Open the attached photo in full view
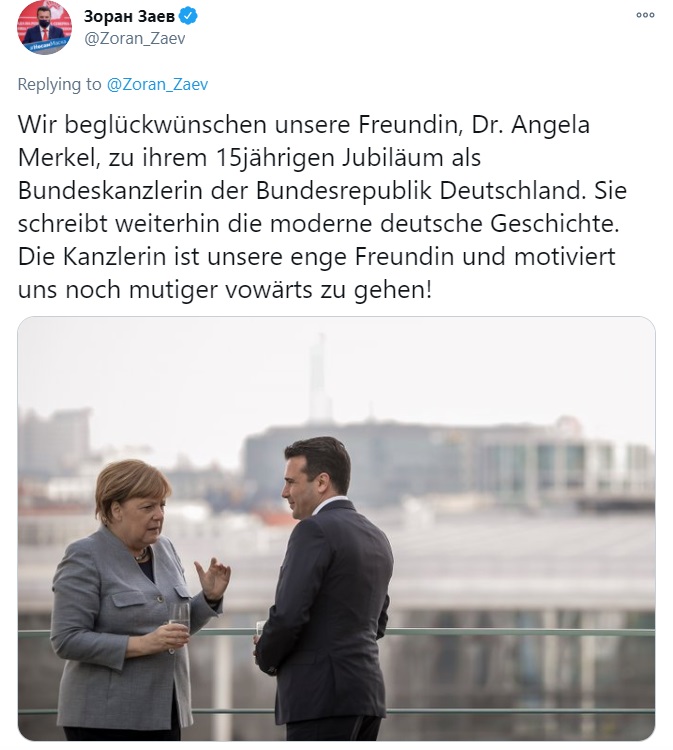 [x=336, y=529]
